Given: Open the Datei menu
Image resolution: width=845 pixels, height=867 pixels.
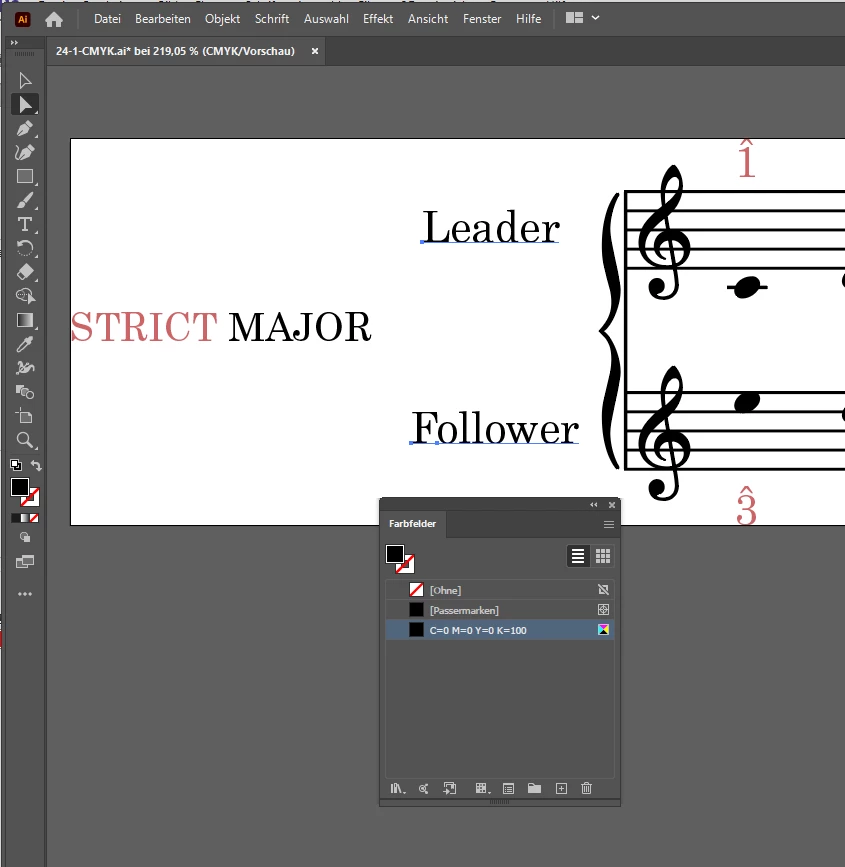Looking at the screenshot, I should 107,19.
